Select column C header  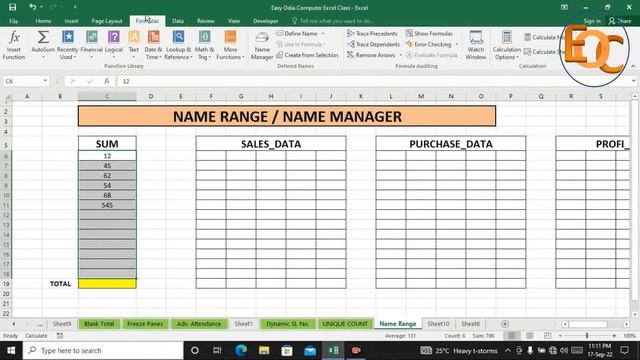click(x=107, y=96)
